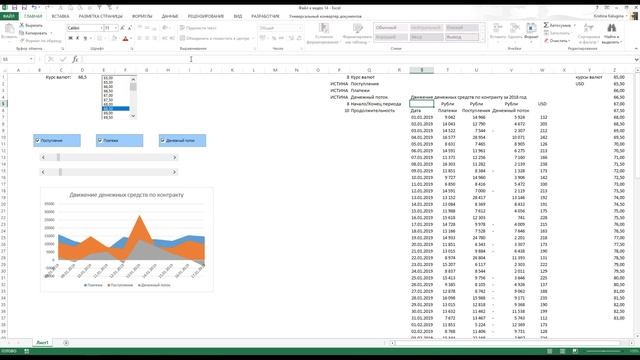640x360 pixels.
Task: Open the number format (Общий) dropdown
Action: pos(300,28)
